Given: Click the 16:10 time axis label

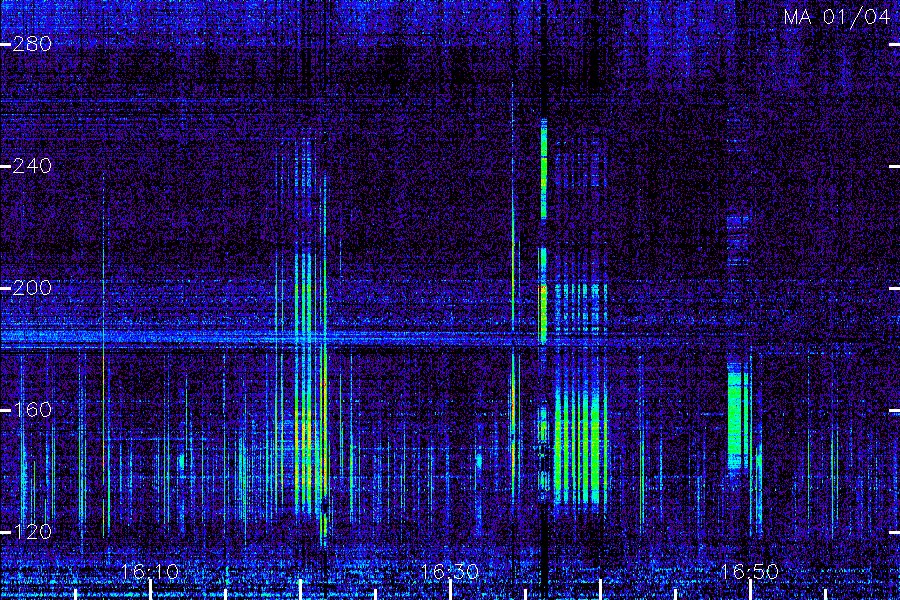Looking at the screenshot, I should pos(150,572).
